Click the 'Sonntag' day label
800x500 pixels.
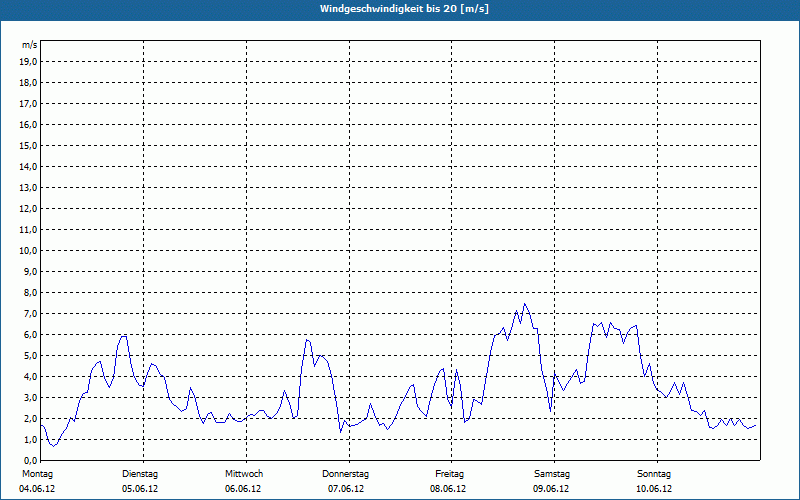tap(654, 474)
